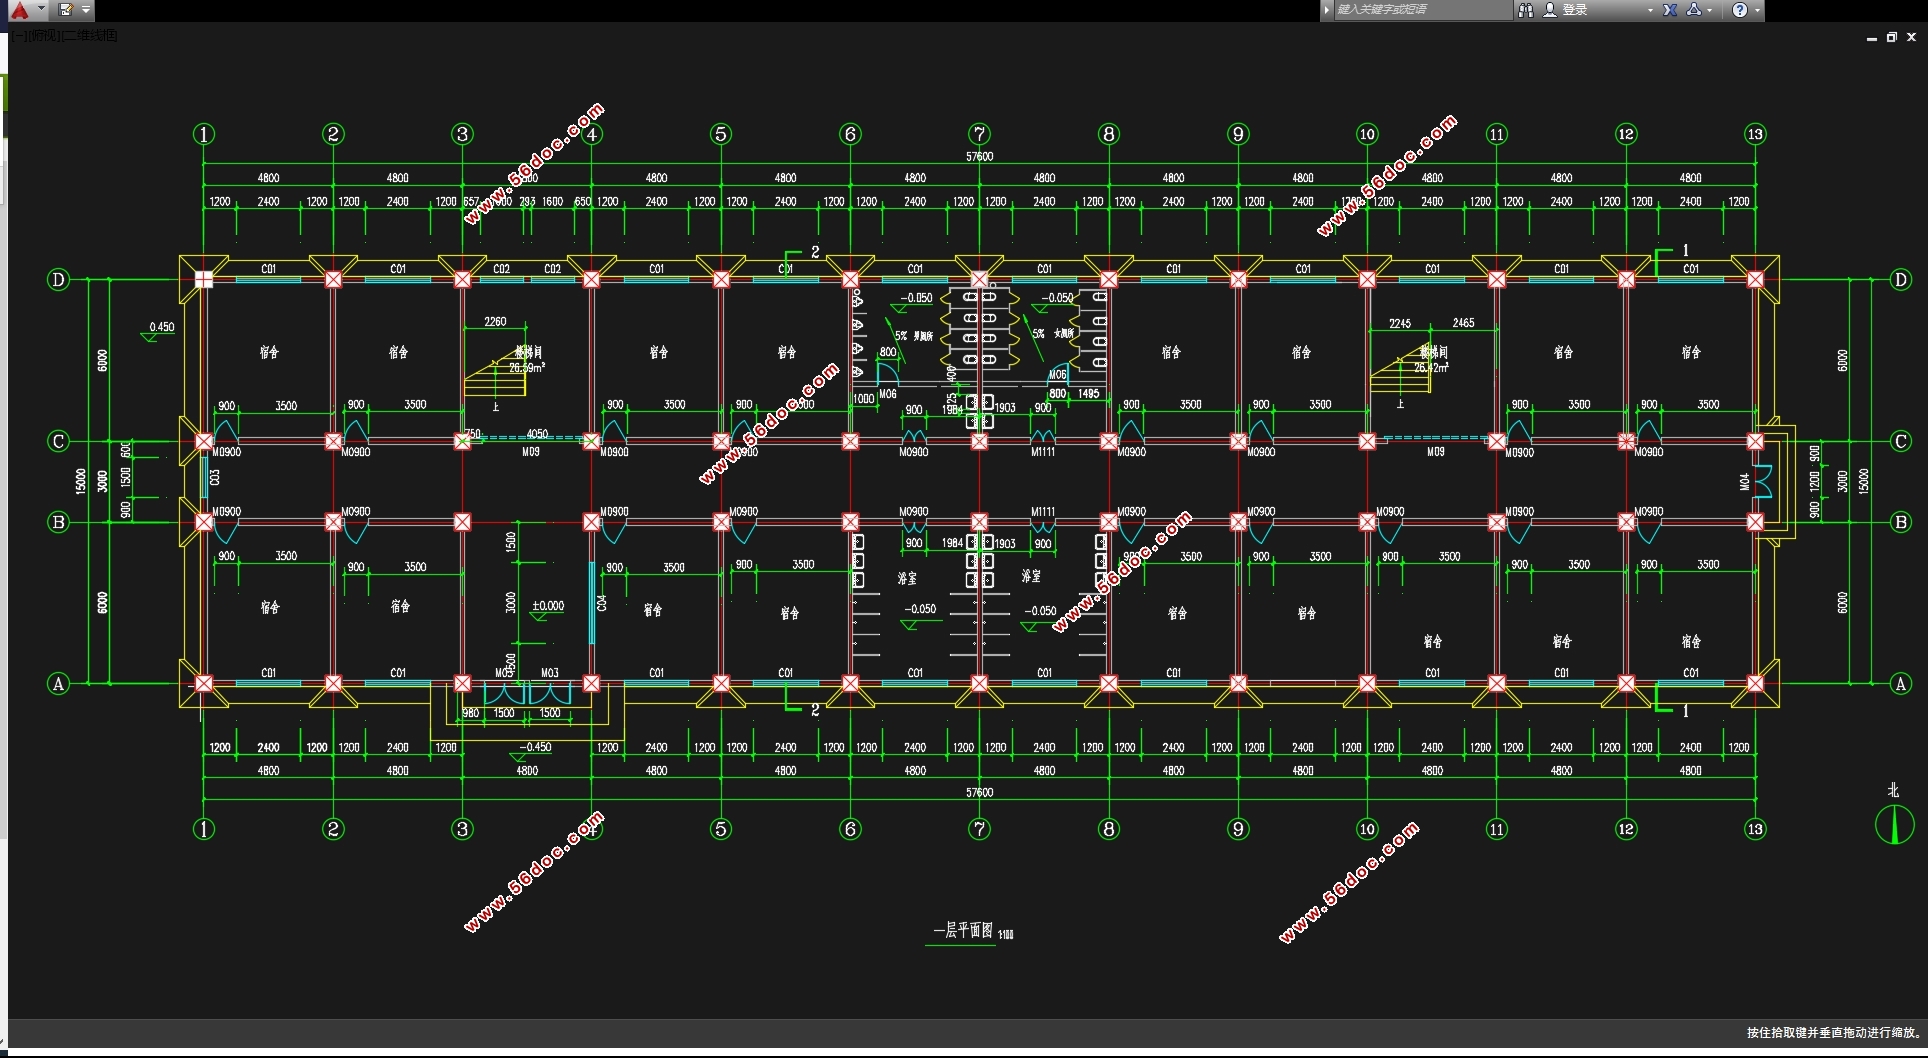Open the AutoCAD application menu (red A)
Image resolution: width=1928 pixels, height=1058 pixels.
point(19,10)
